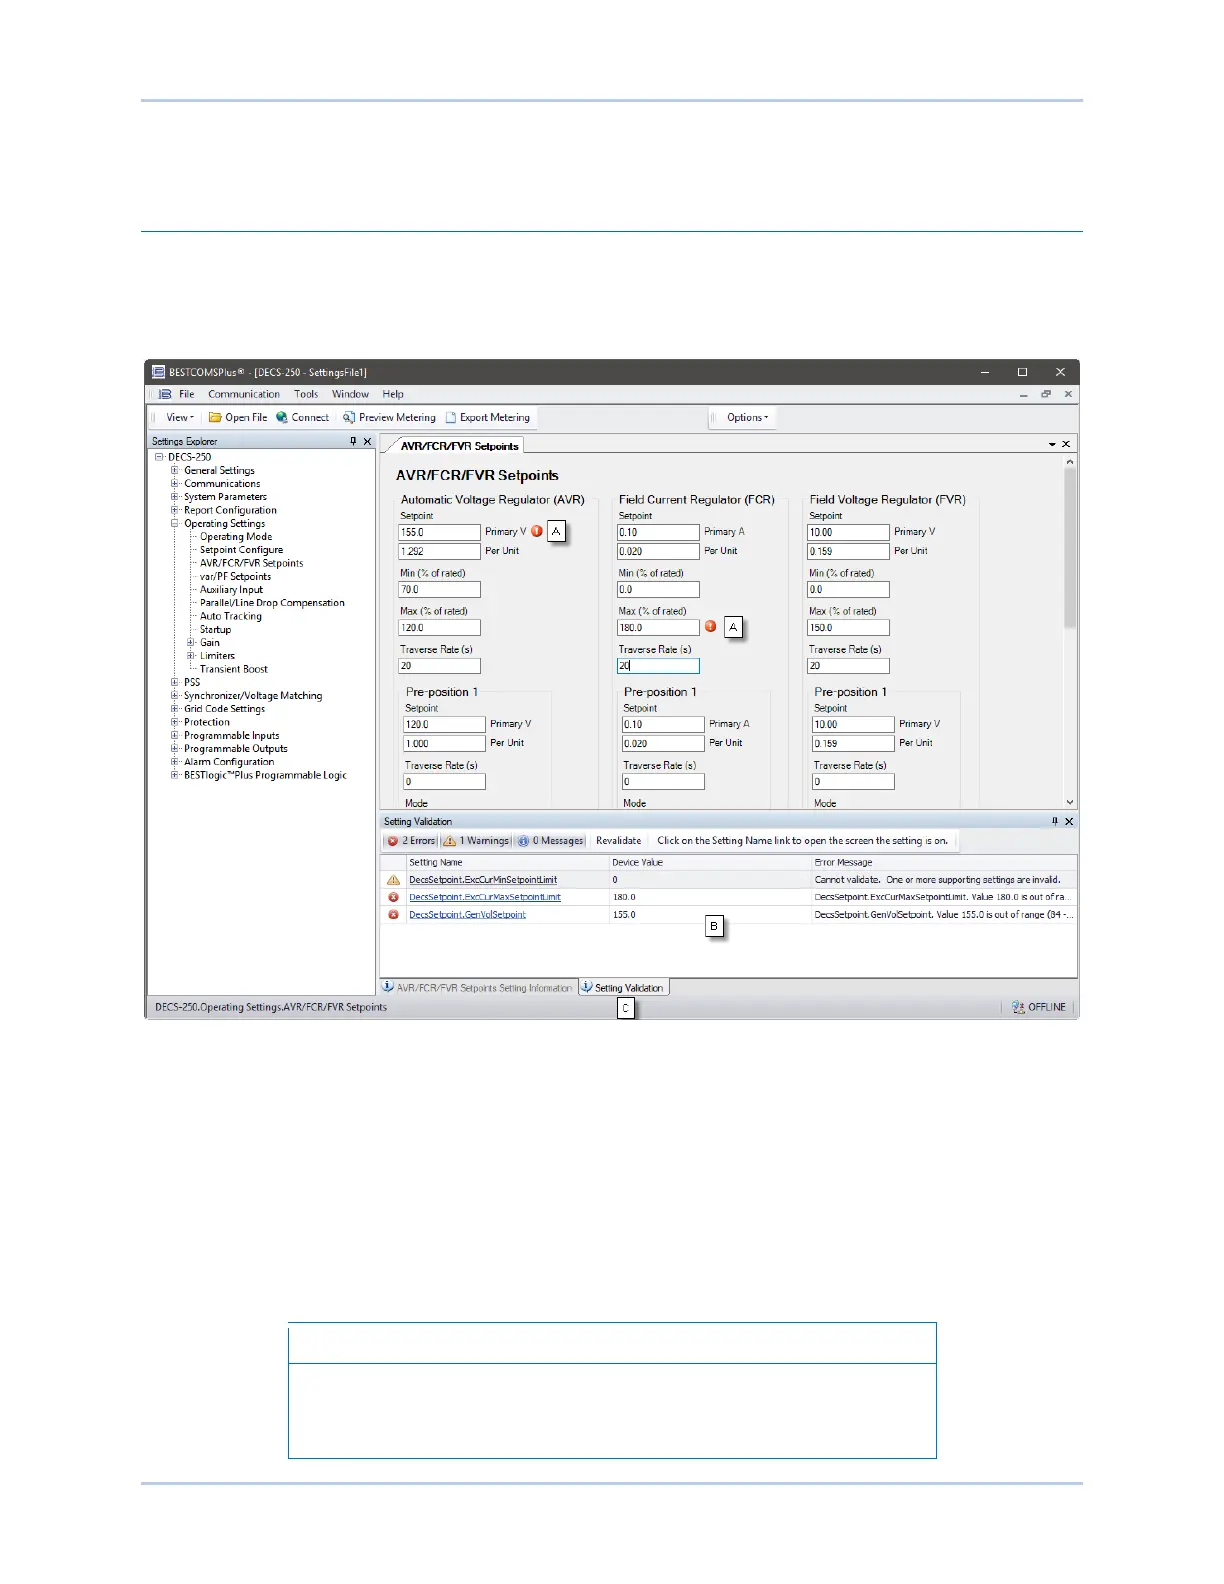Image resolution: width=1224 pixels, height=1584 pixels.
Task: Toggle the 1 Warnings filter
Action: coord(477,841)
